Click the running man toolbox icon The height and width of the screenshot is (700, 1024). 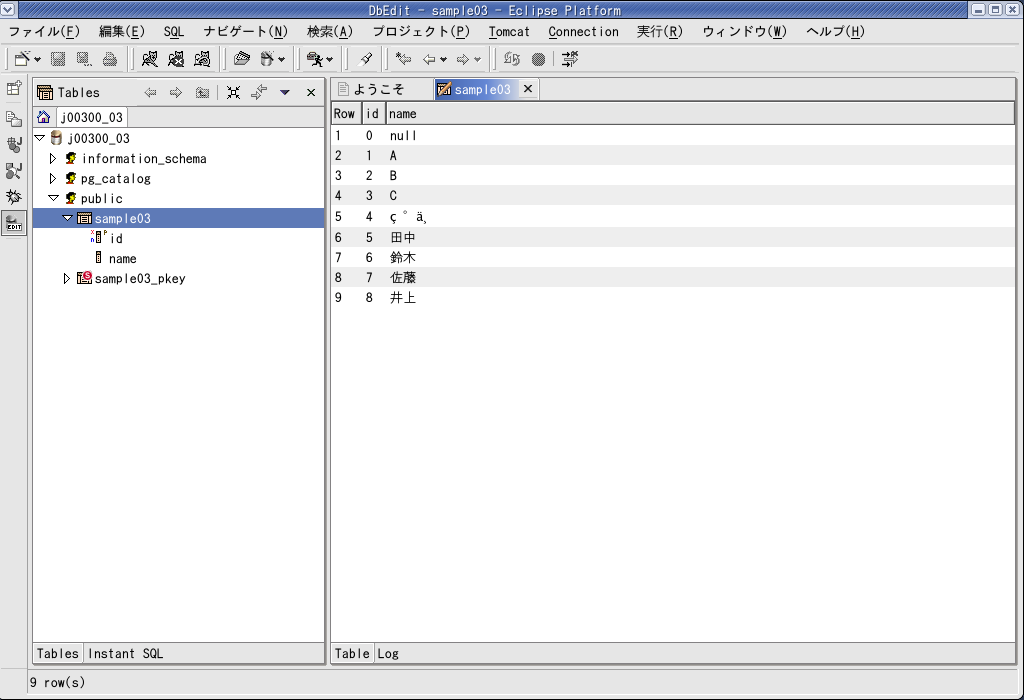point(315,59)
